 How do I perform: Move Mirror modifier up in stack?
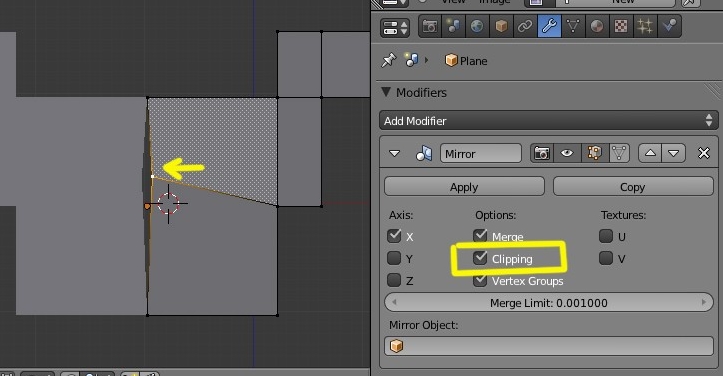pyautogui.click(x=650, y=153)
